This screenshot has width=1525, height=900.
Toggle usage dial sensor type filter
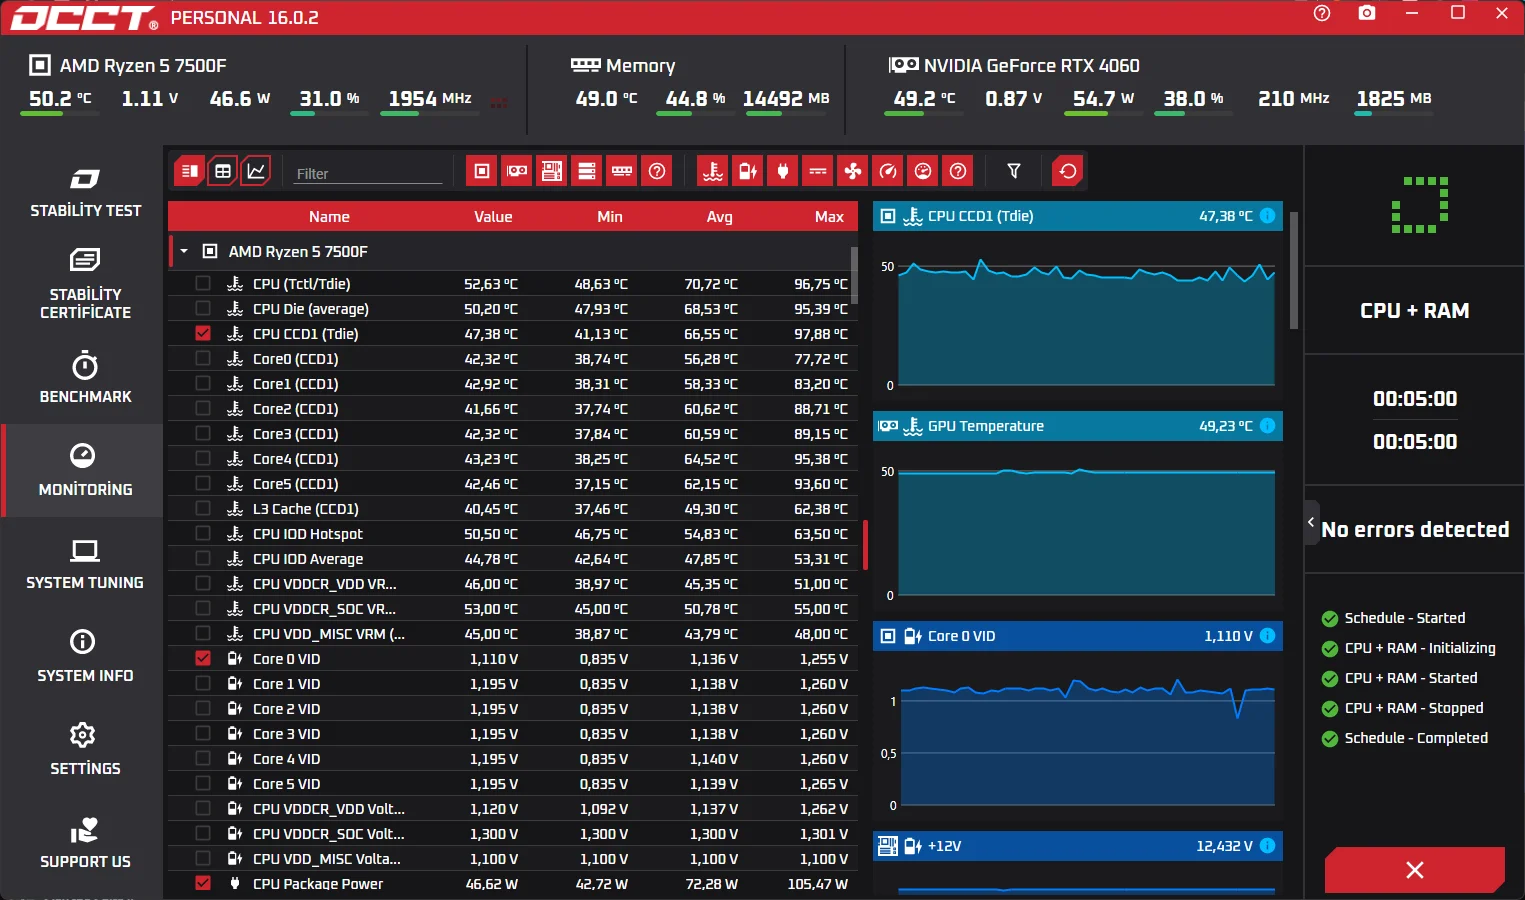(923, 171)
